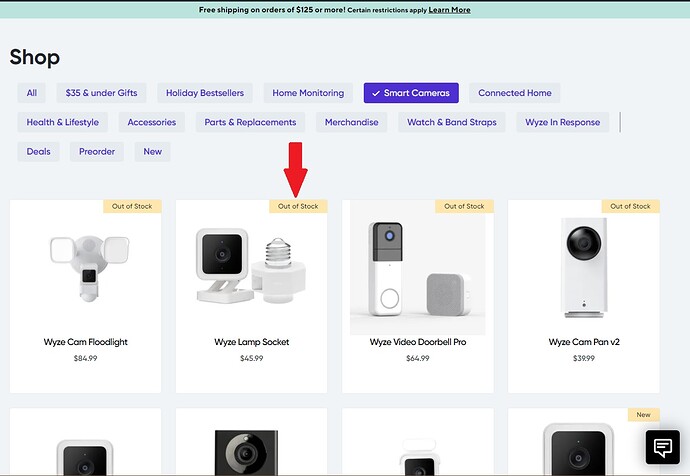Screen dimensions: 690x476
Task: Click Out of Stock badge on Doorbell Pro
Action: point(464,206)
